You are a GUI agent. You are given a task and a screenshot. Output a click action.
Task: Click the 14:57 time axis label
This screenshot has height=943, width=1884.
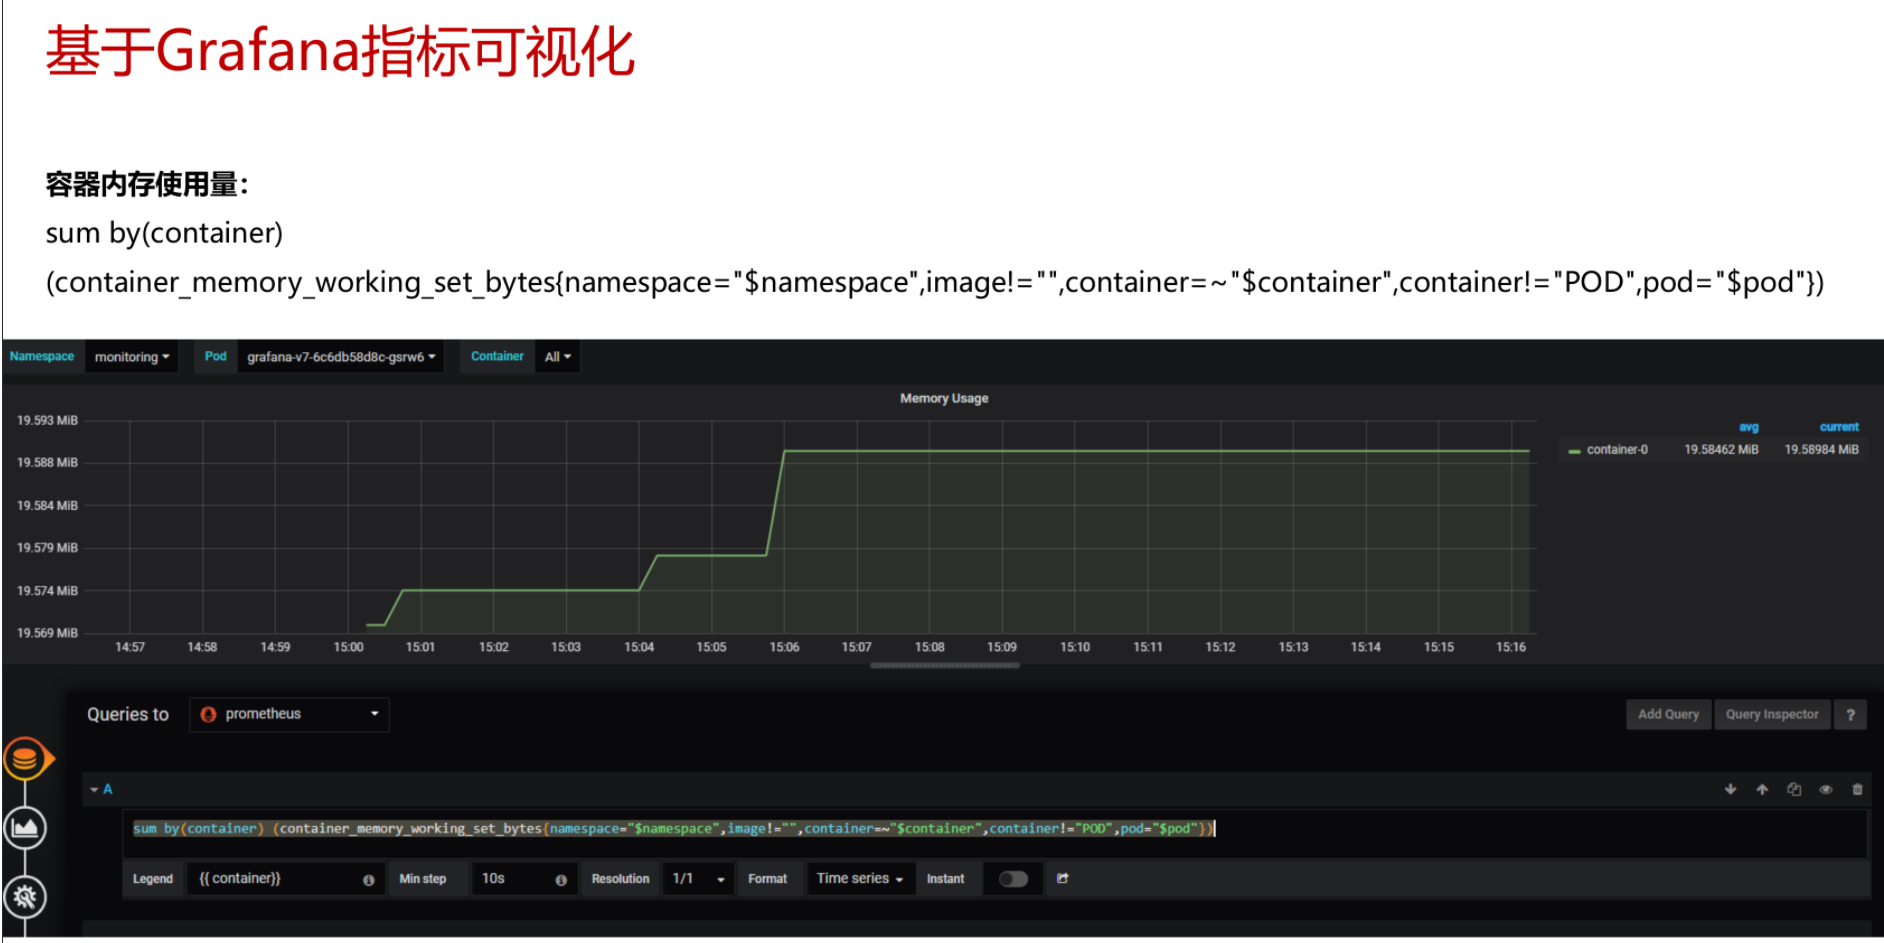click(130, 648)
